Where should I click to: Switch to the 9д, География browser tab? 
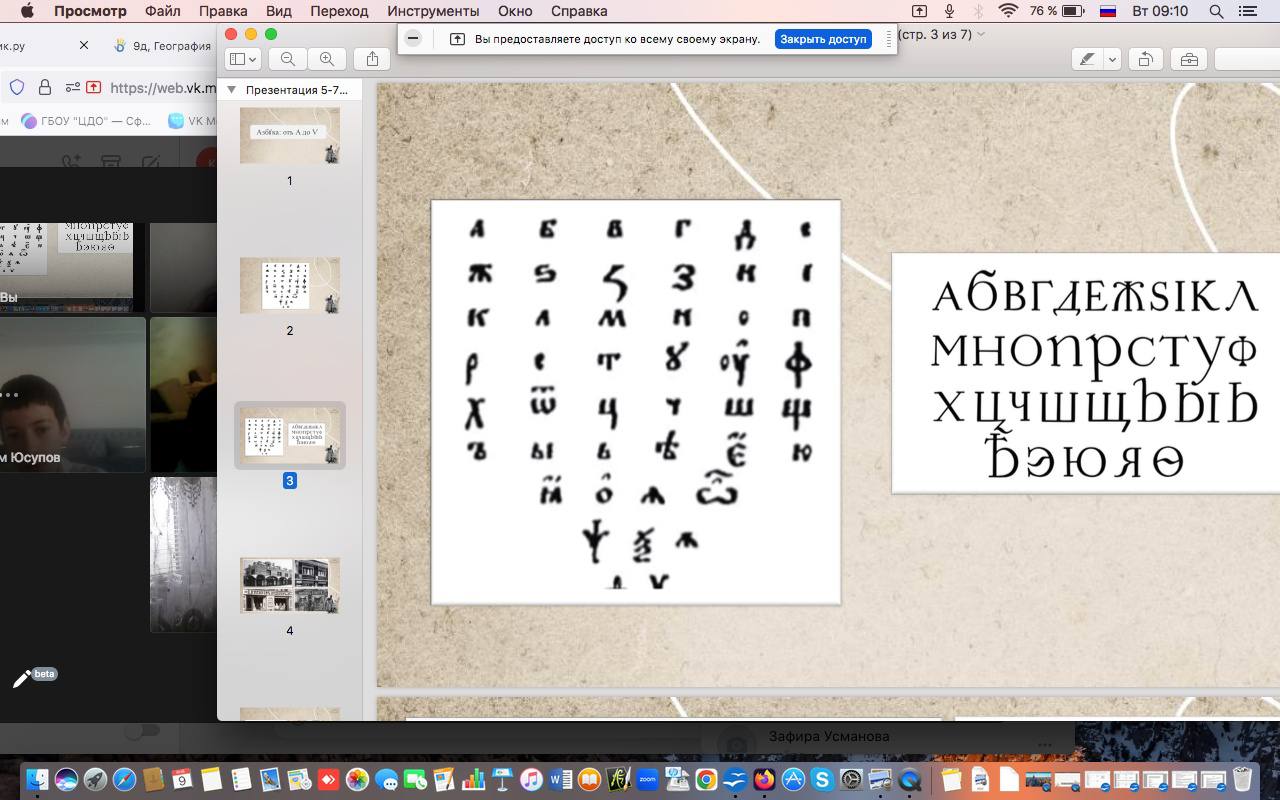pyautogui.click(x=162, y=45)
